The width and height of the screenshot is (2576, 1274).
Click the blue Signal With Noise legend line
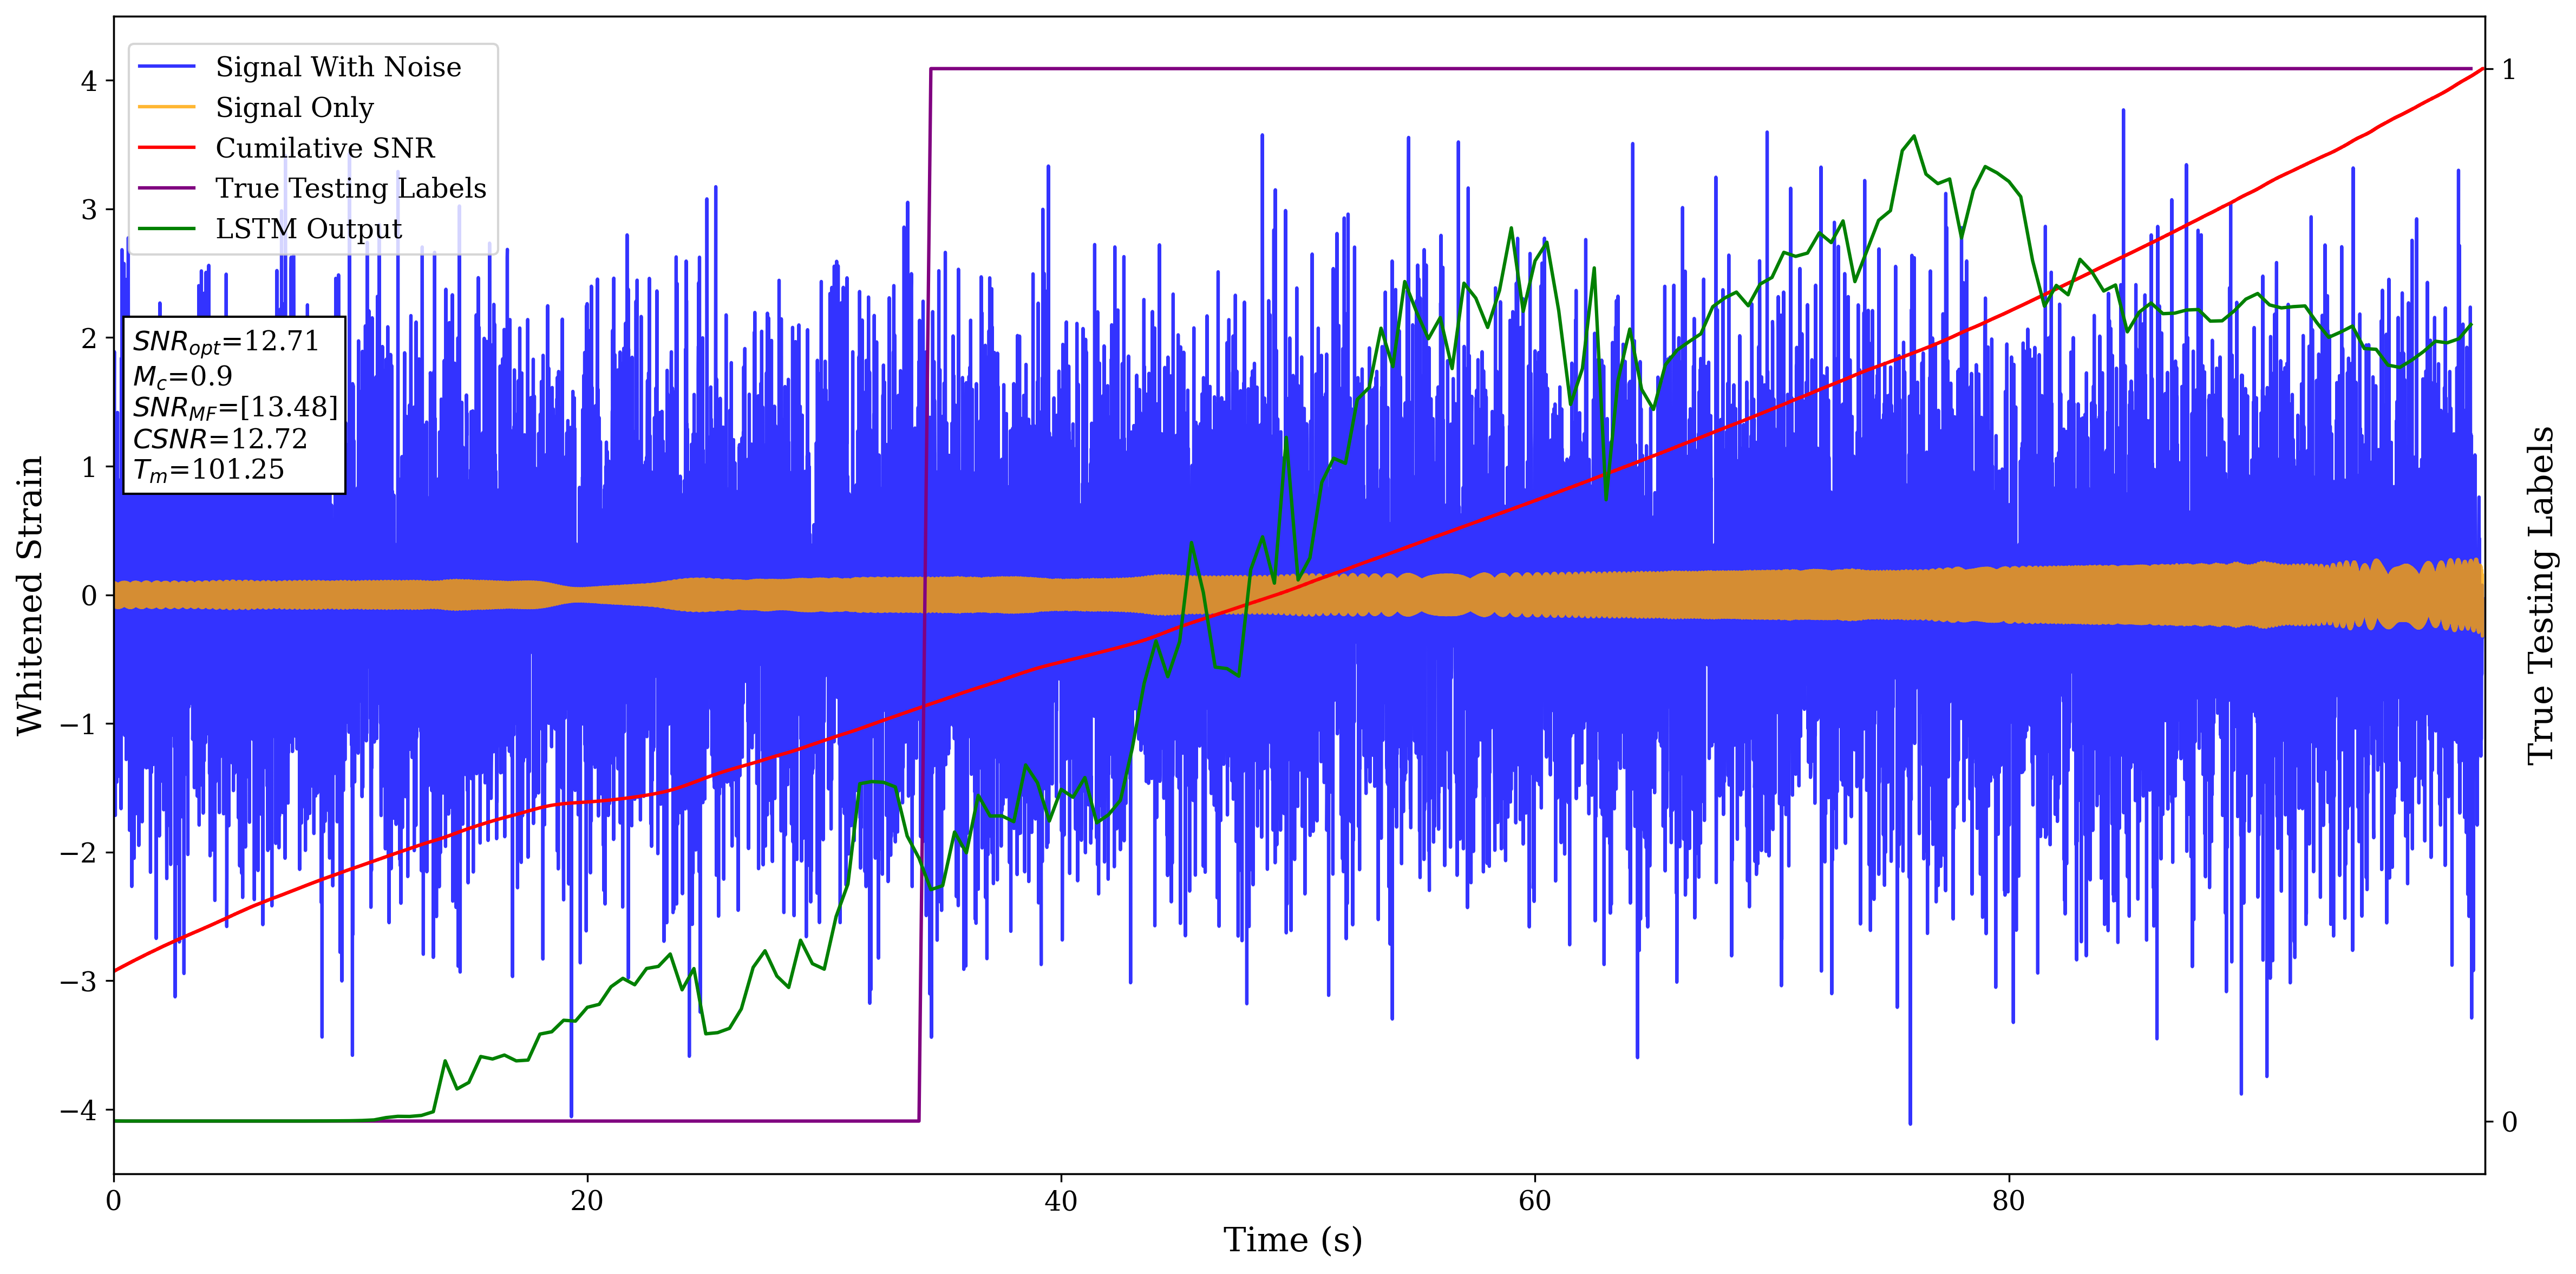(166, 67)
